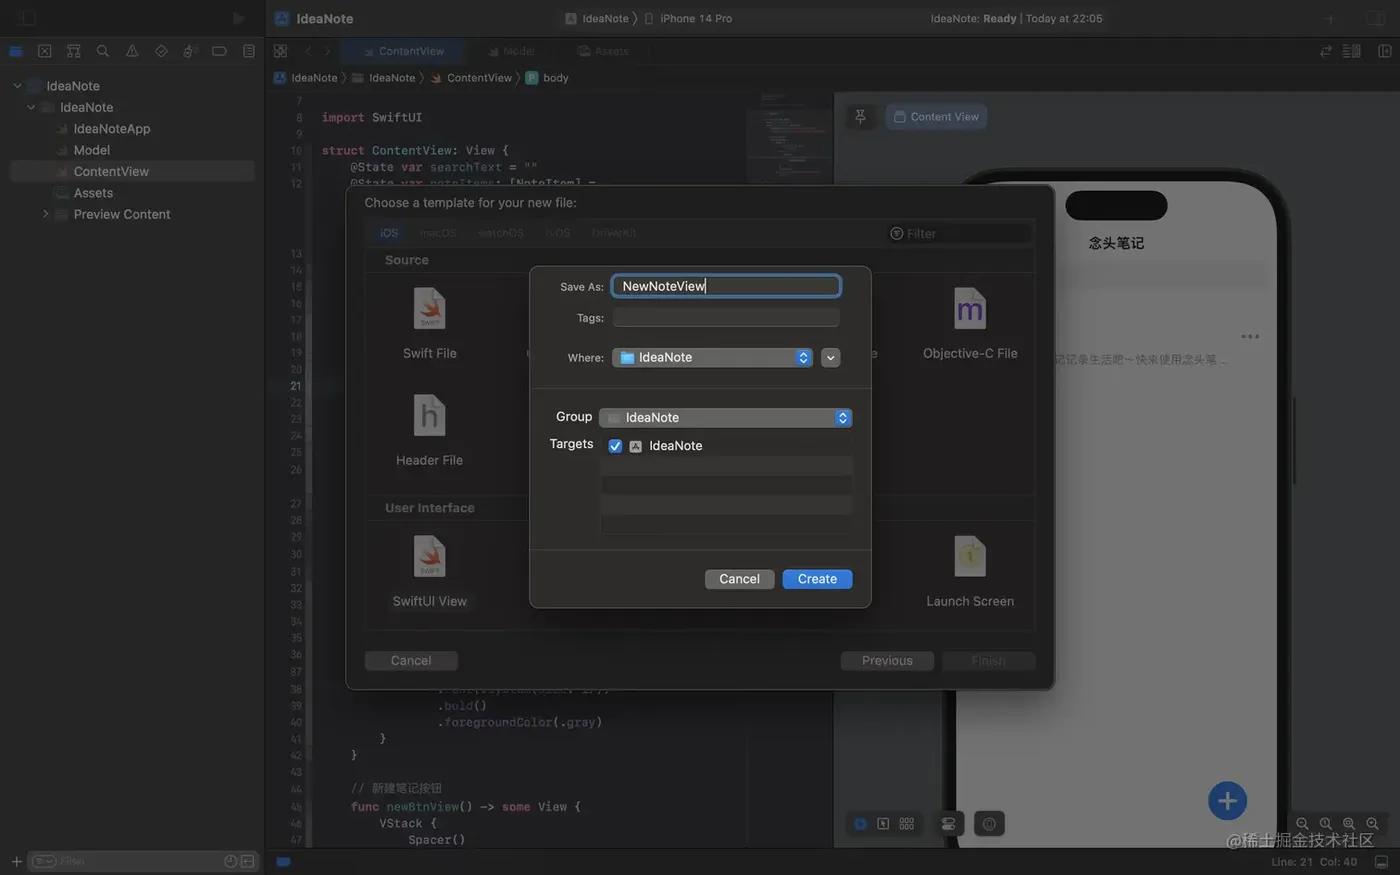1400x875 pixels.
Task: Select the iOS platform tab
Action: [389, 233]
